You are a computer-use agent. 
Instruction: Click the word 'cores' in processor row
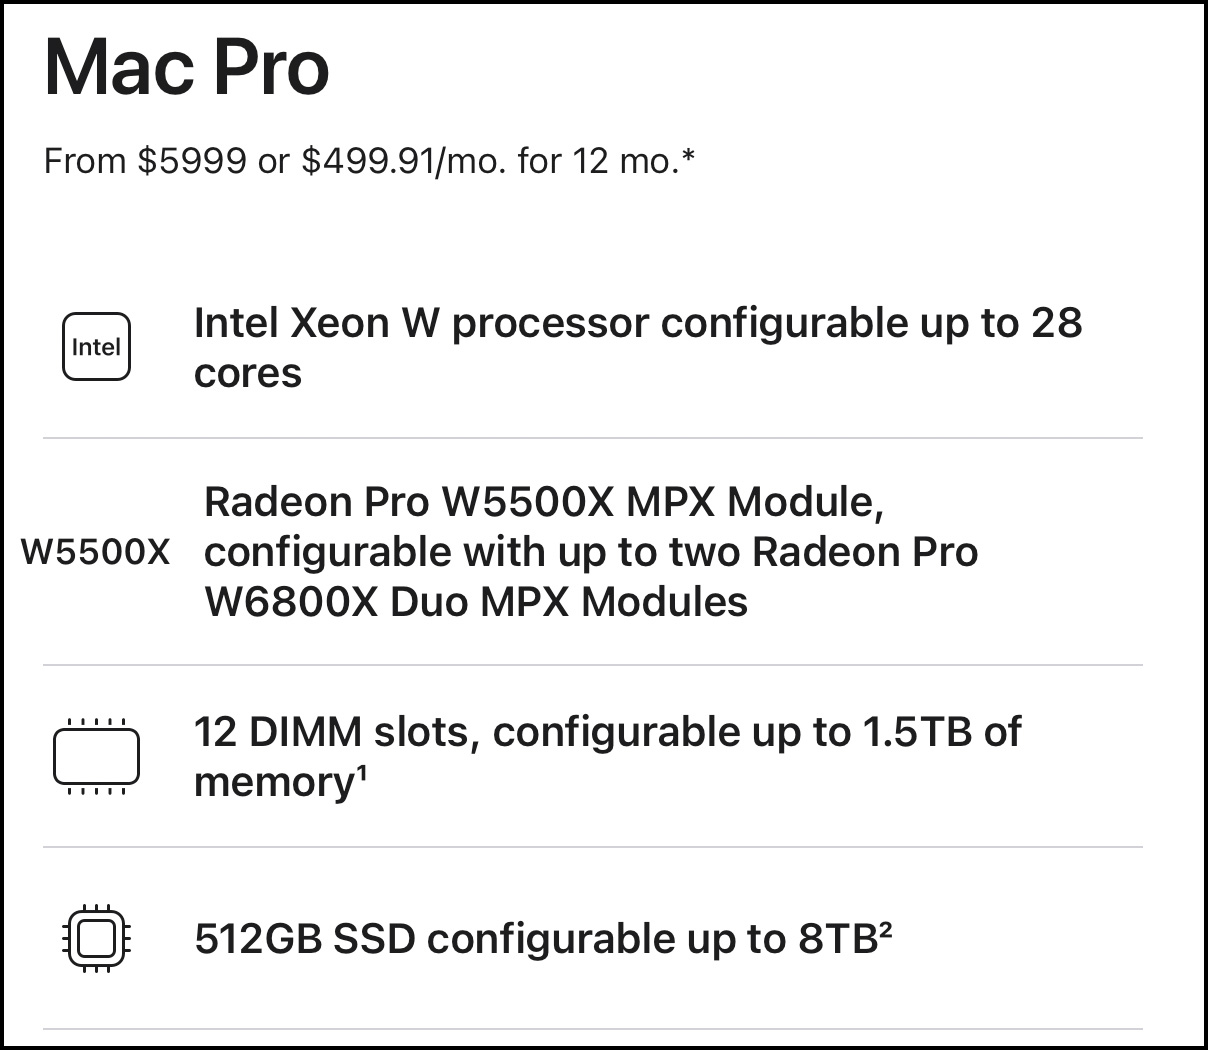coord(248,374)
